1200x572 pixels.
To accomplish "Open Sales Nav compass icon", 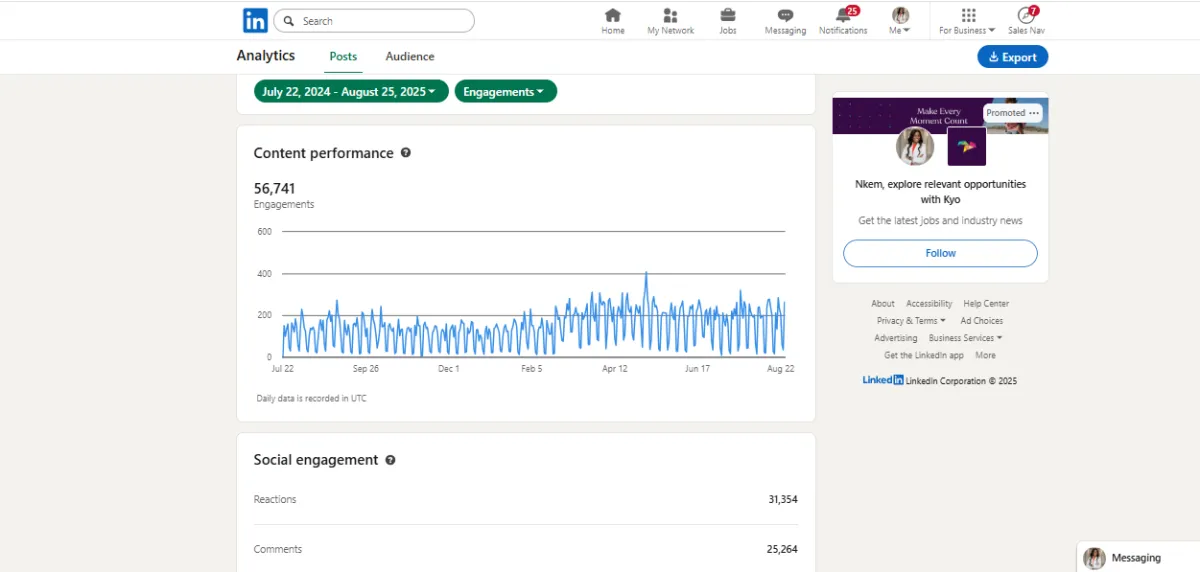I will tap(1026, 16).
